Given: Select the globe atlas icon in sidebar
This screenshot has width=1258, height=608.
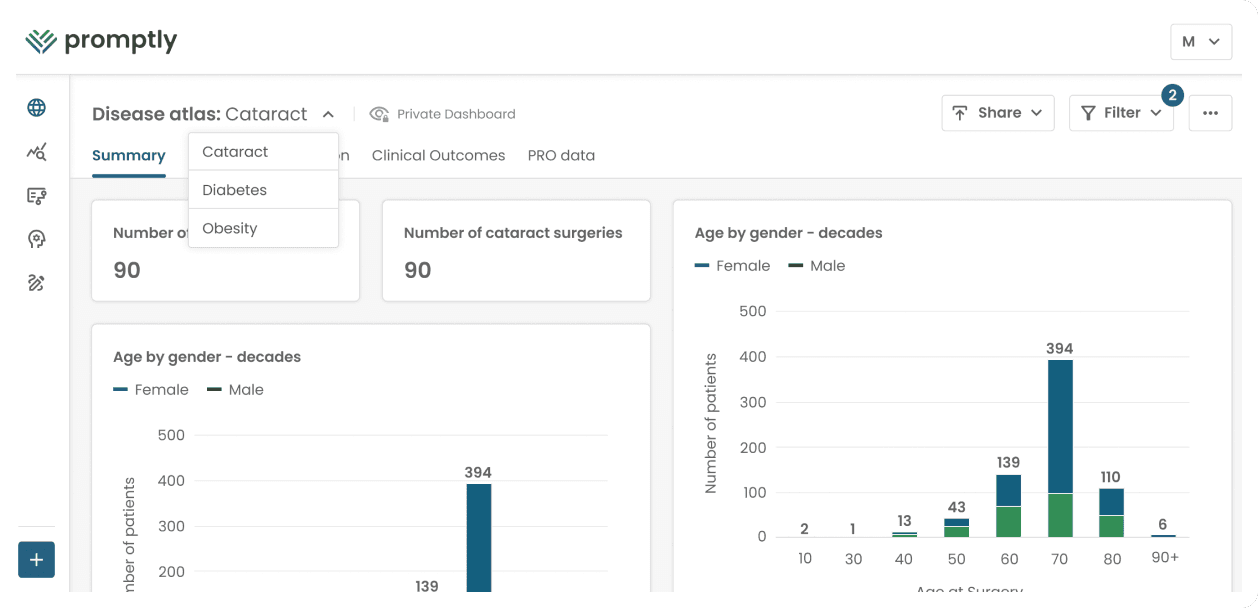Looking at the screenshot, I should pos(36,107).
